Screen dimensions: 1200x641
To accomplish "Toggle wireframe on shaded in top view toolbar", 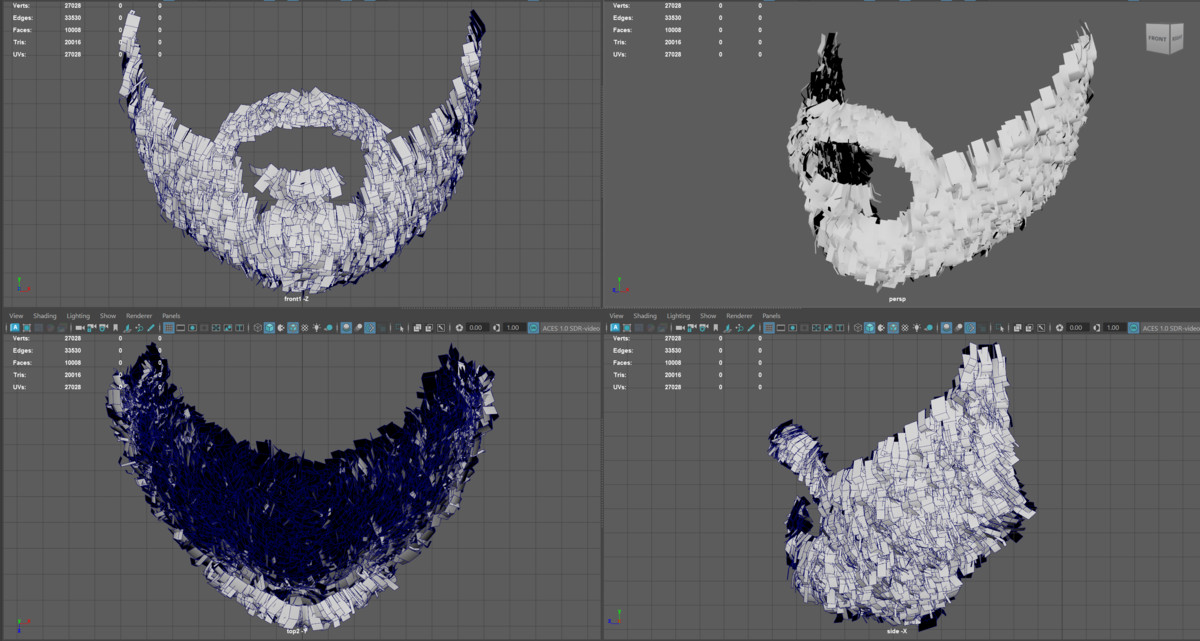I will click(x=293, y=328).
